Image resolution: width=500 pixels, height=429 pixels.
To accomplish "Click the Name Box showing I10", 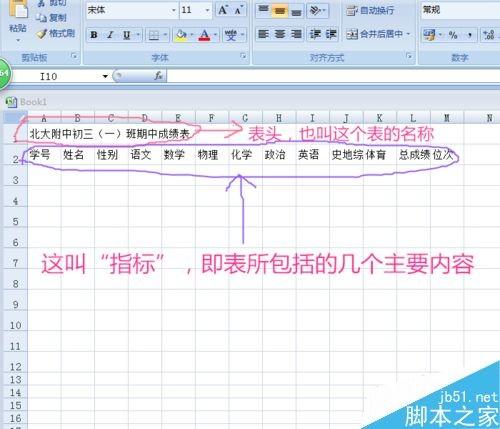I will (x=57, y=77).
